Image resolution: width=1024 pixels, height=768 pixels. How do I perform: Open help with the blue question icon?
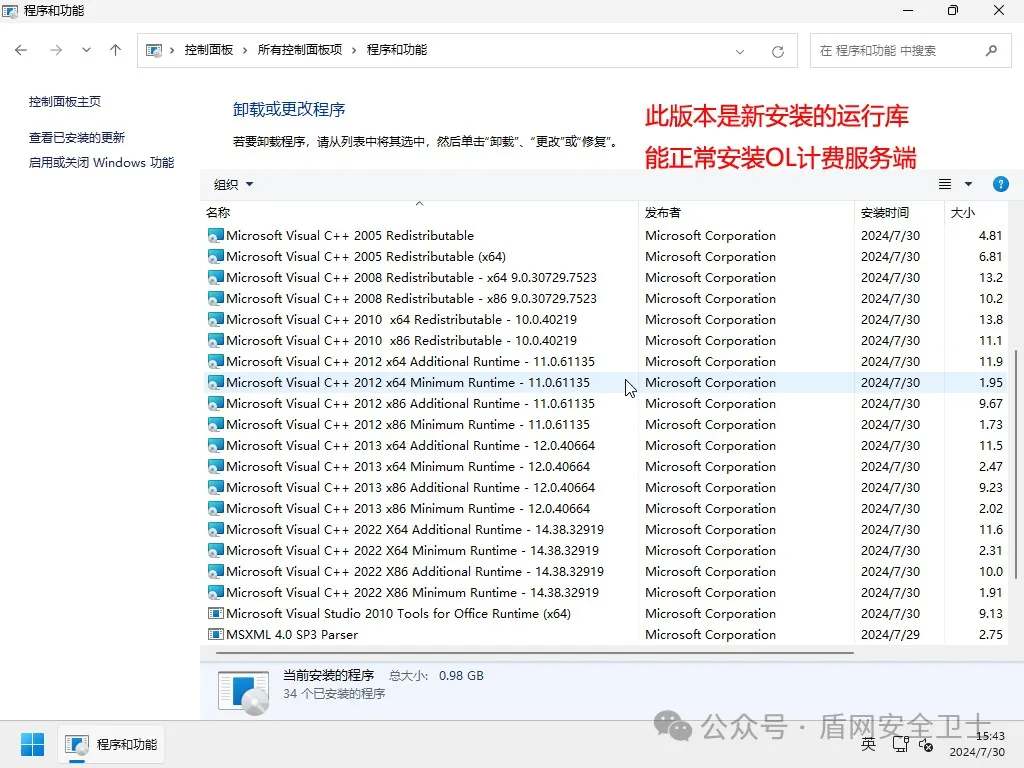[1000, 184]
